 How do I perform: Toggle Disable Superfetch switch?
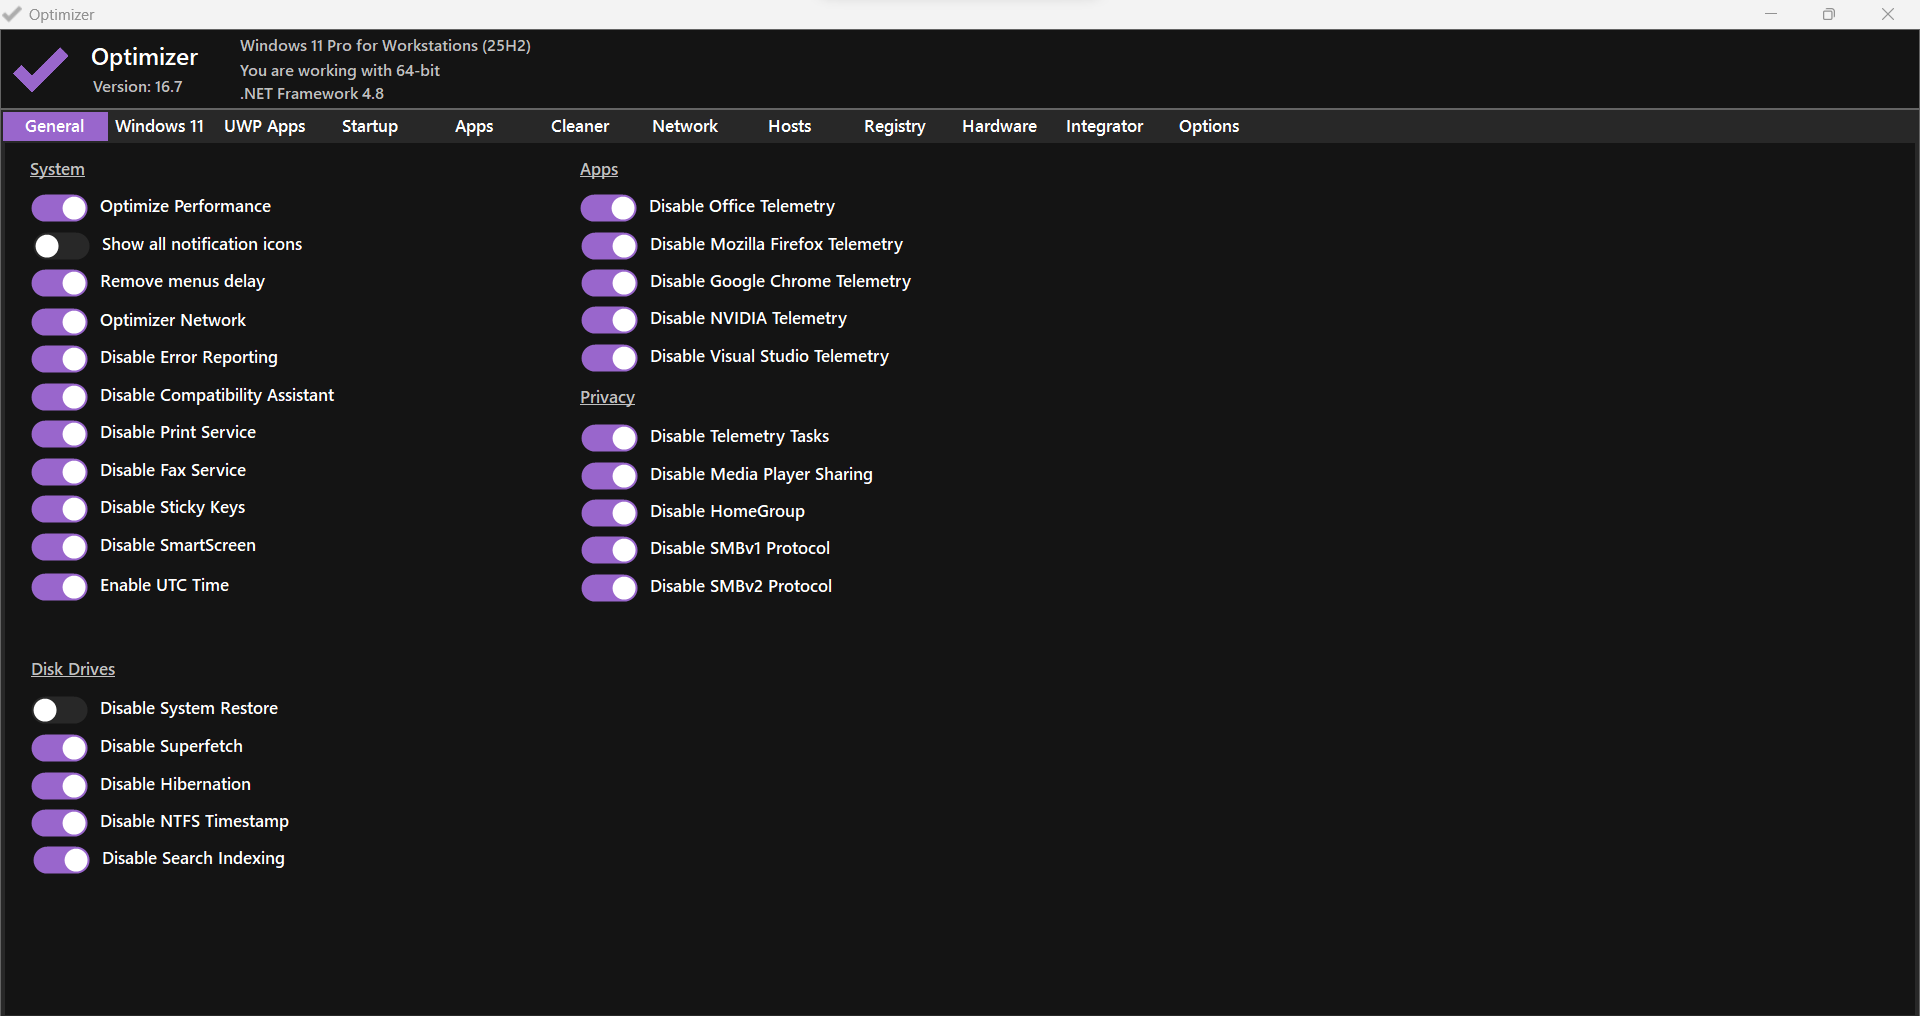[x=60, y=748]
